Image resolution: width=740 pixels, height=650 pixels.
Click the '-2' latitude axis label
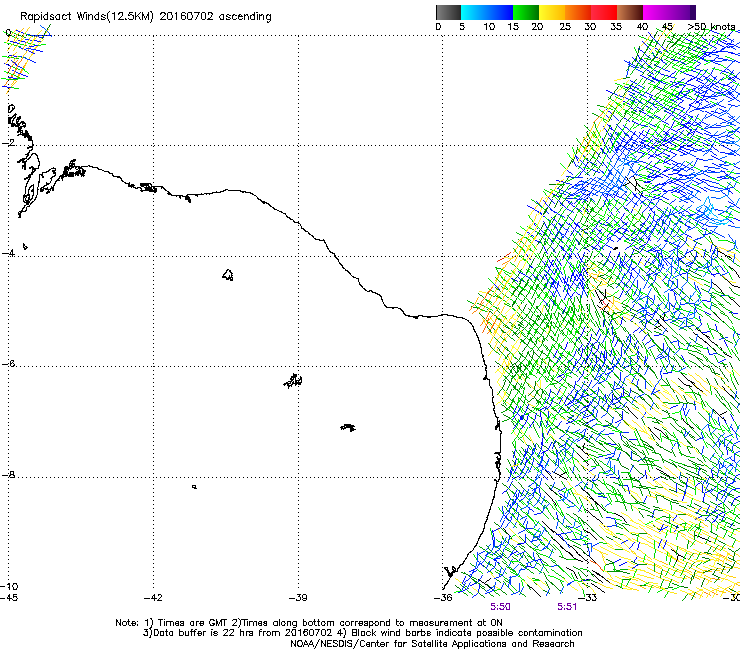8,143
